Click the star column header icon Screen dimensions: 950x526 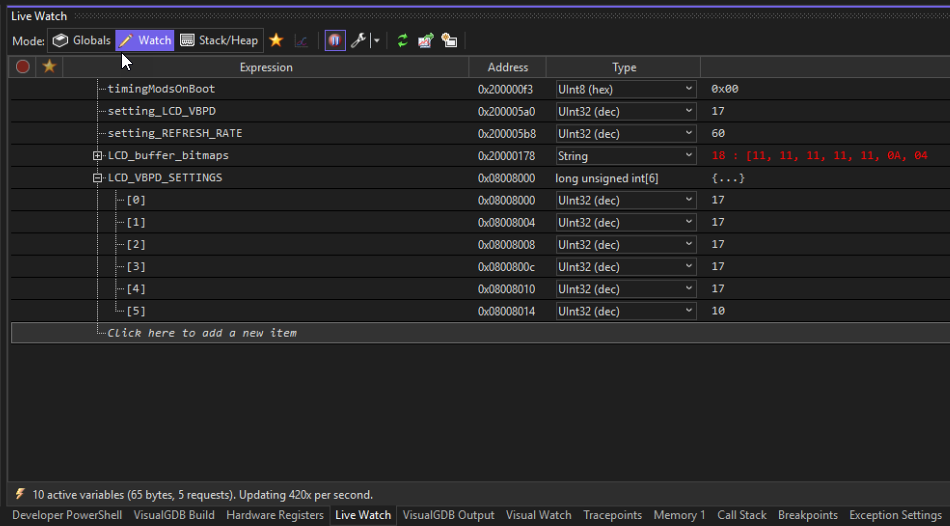(49, 67)
